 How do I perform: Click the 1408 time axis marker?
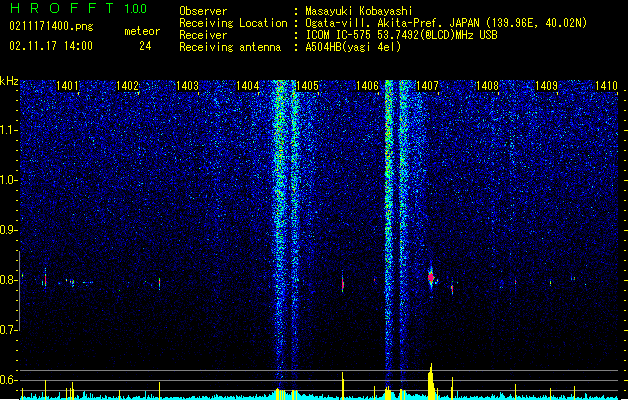click(487, 86)
